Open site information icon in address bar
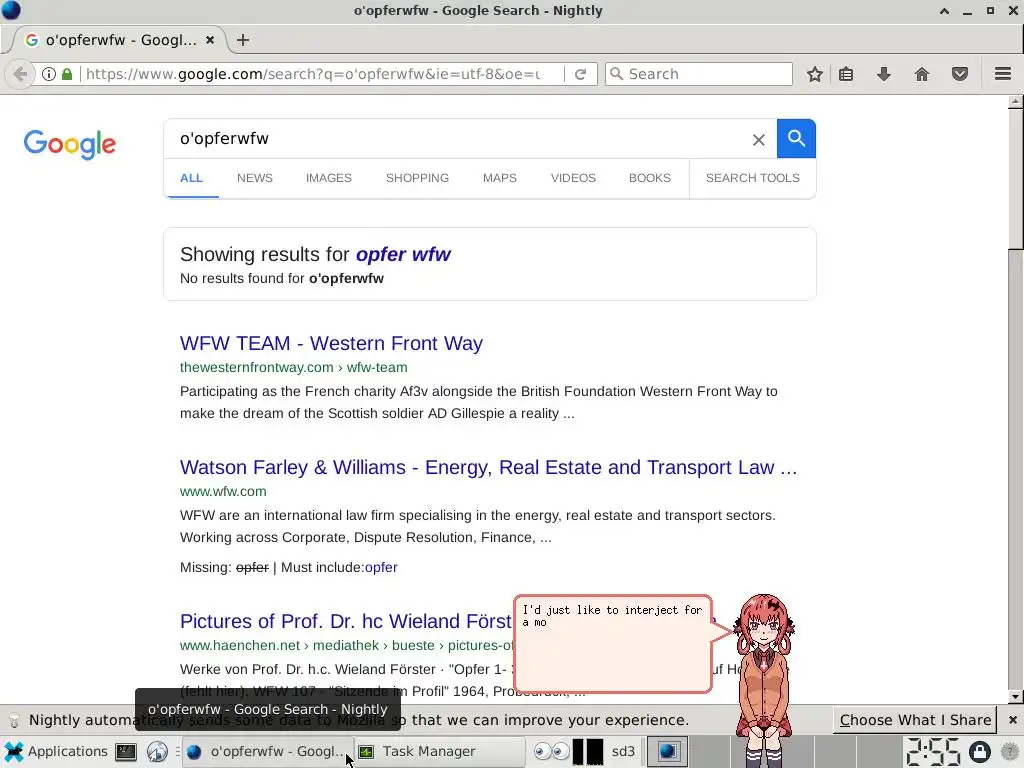1024x768 pixels. click(49, 74)
